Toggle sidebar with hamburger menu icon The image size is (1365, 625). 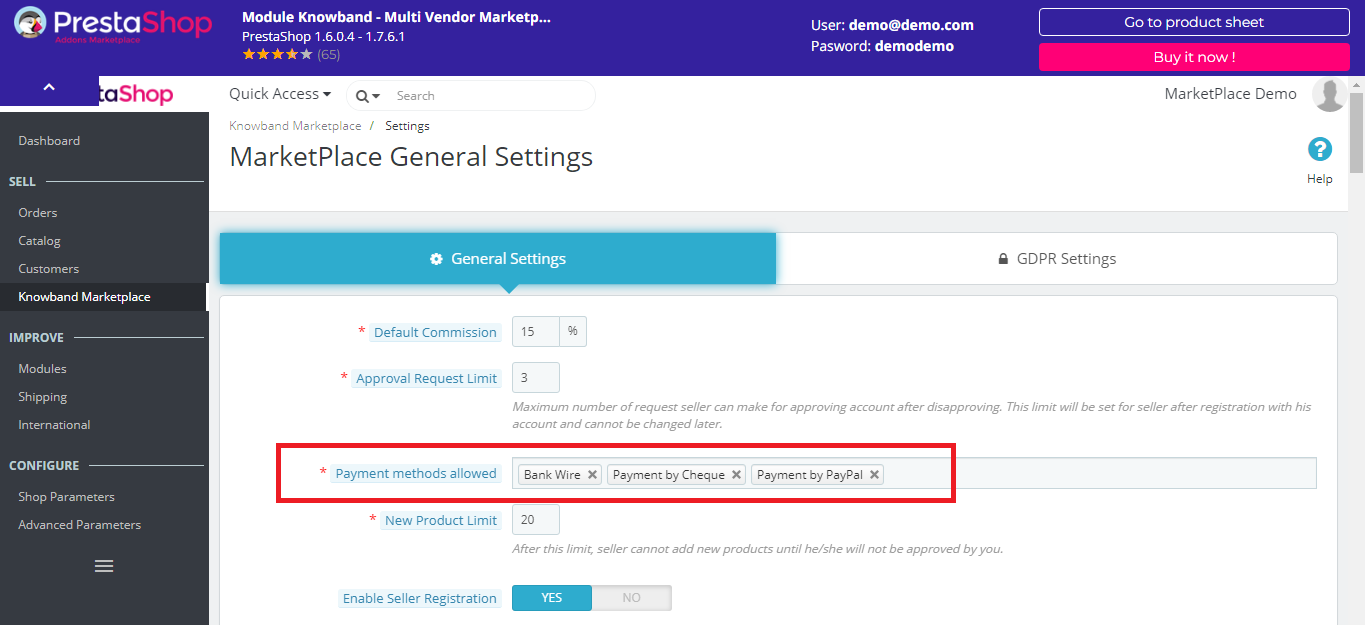coord(104,566)
